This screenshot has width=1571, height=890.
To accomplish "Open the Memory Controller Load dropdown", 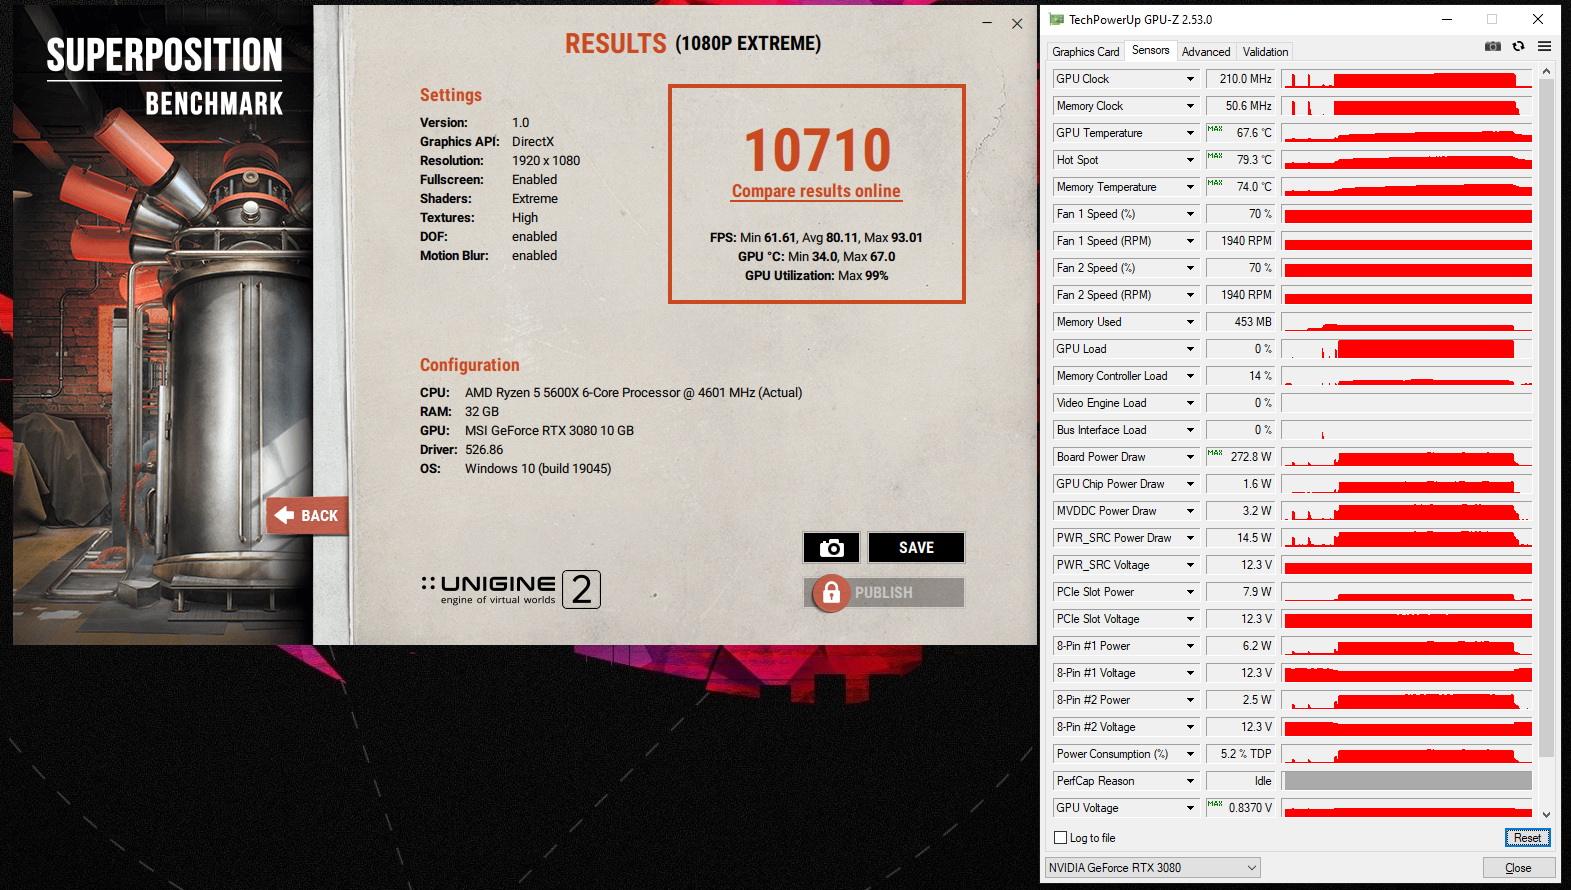I will tap(1190, 376).
